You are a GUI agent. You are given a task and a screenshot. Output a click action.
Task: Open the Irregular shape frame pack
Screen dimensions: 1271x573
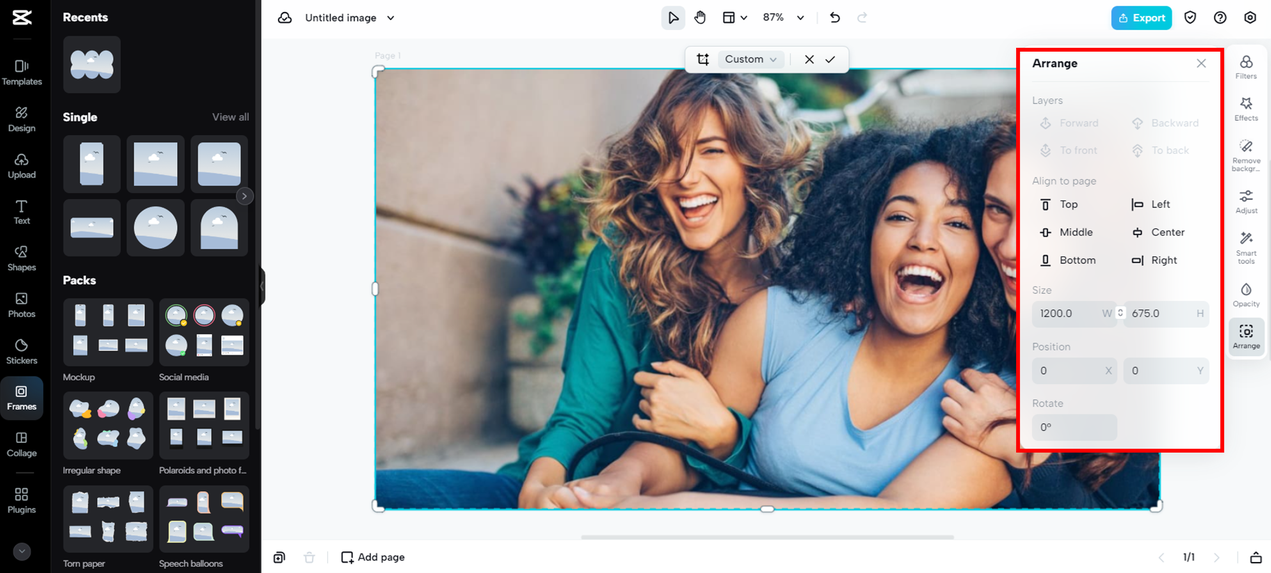click(108, 425)
